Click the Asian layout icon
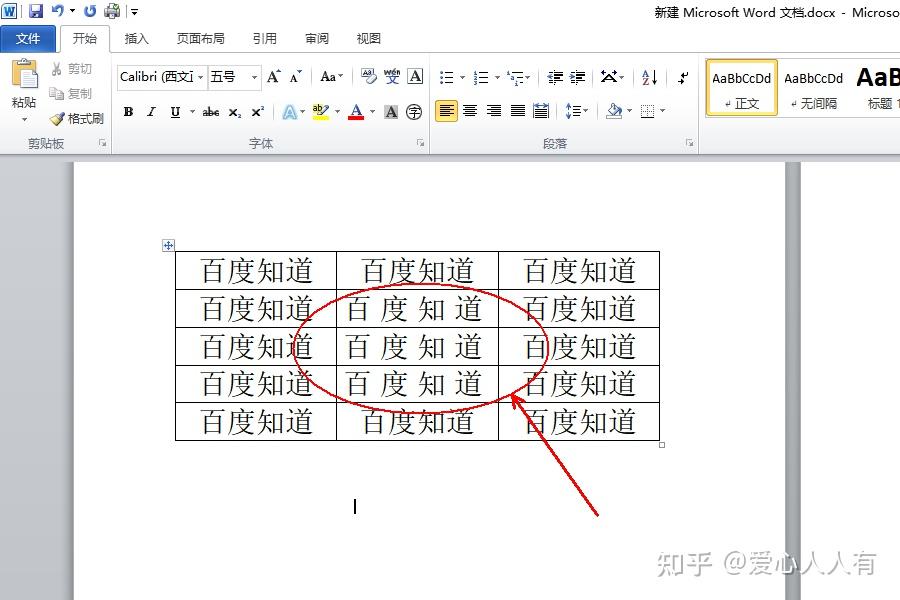900x600 pixels. click(611, 76)
